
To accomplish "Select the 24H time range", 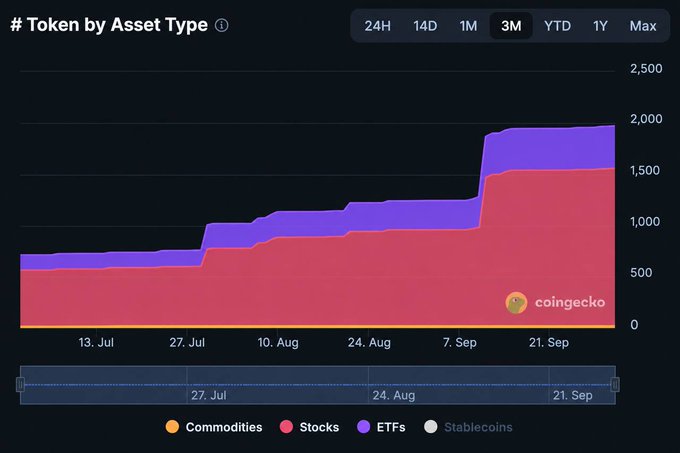I will (x=377, y=26).
